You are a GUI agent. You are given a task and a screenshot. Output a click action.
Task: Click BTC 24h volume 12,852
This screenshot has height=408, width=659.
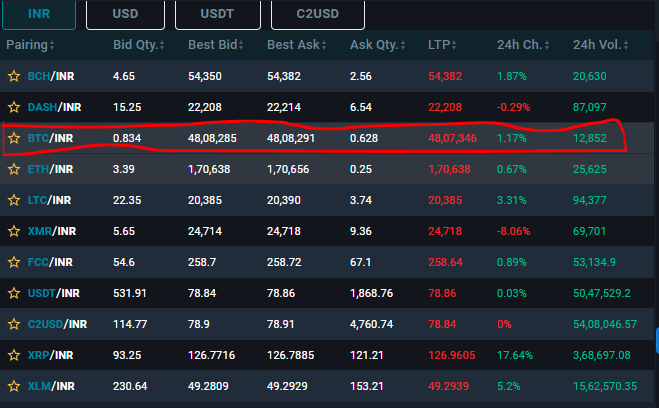pos(590,138)
